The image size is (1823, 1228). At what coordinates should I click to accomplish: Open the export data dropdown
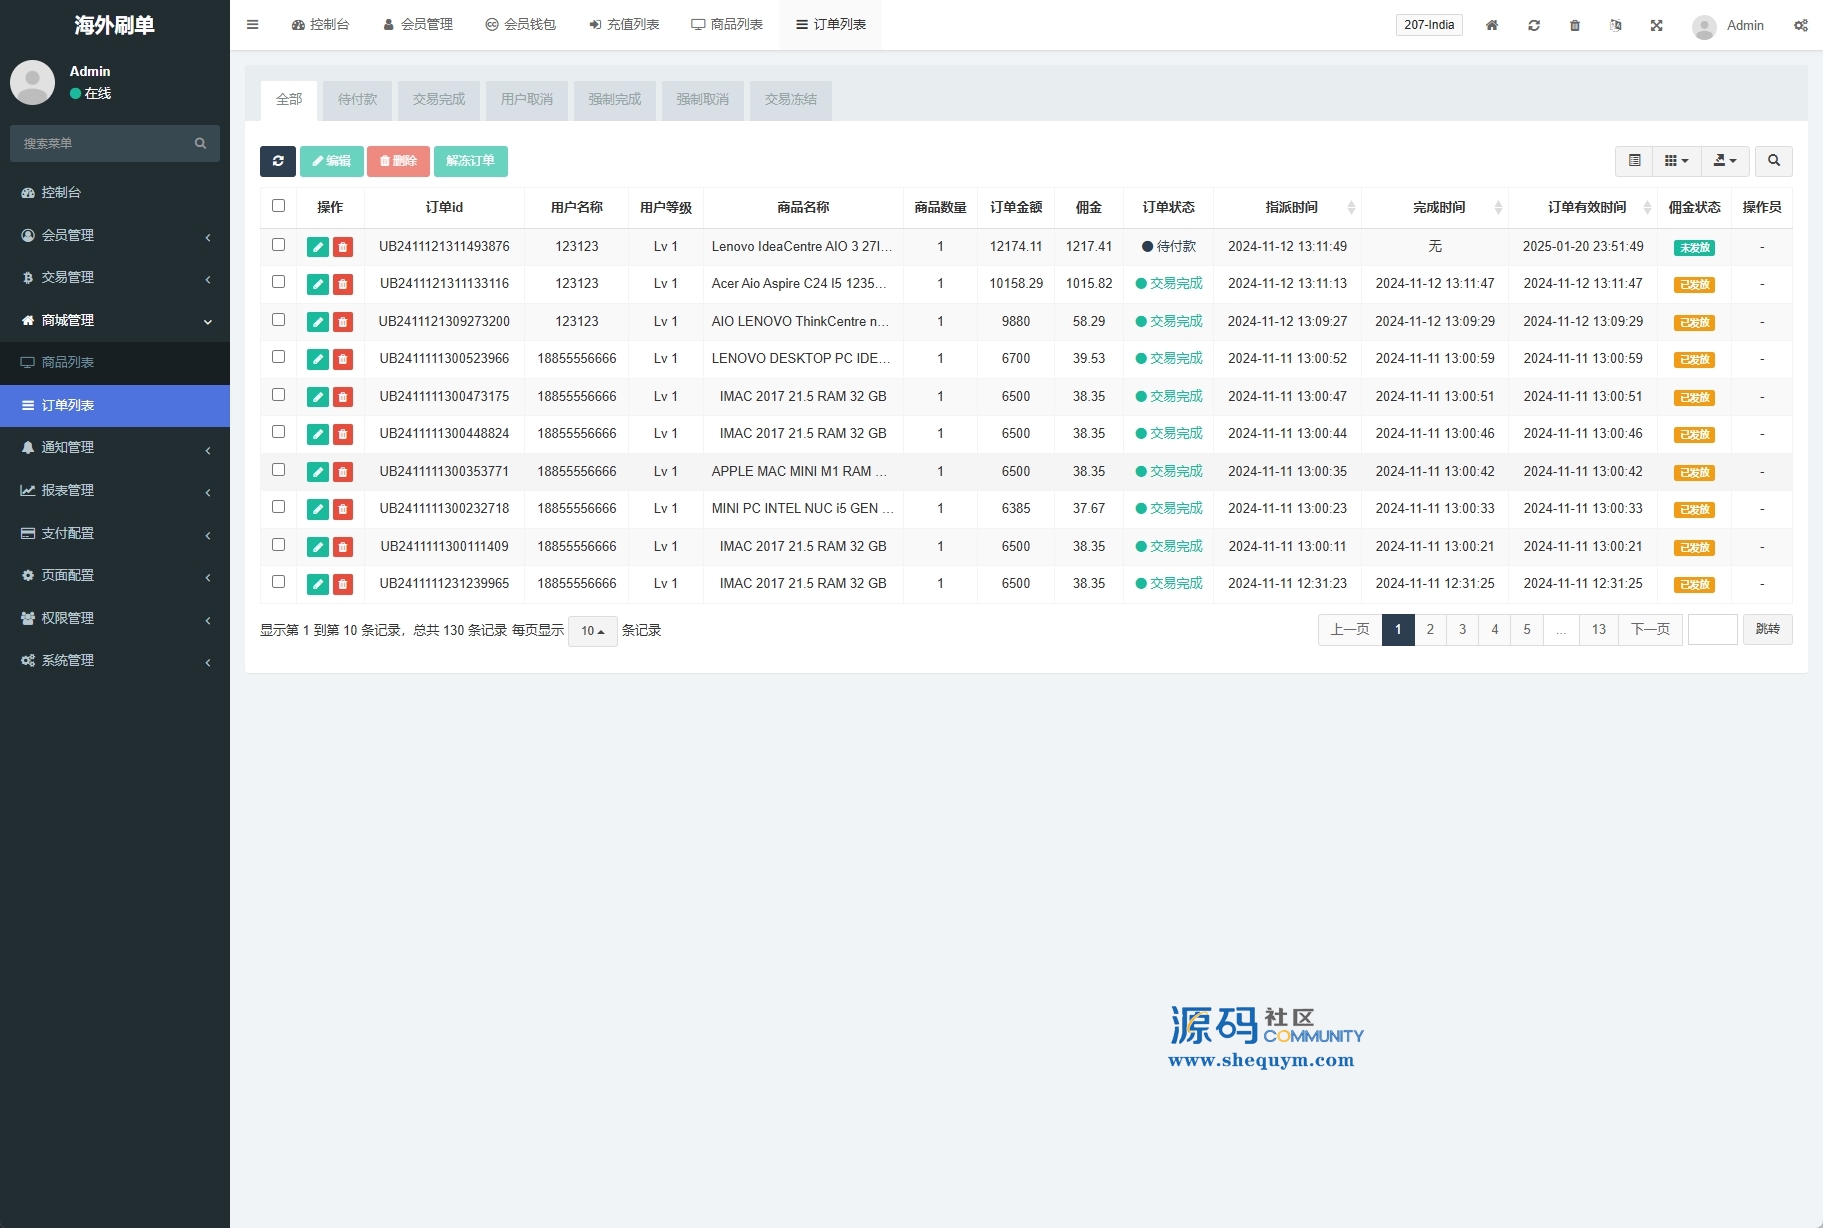click(1724, 161)
